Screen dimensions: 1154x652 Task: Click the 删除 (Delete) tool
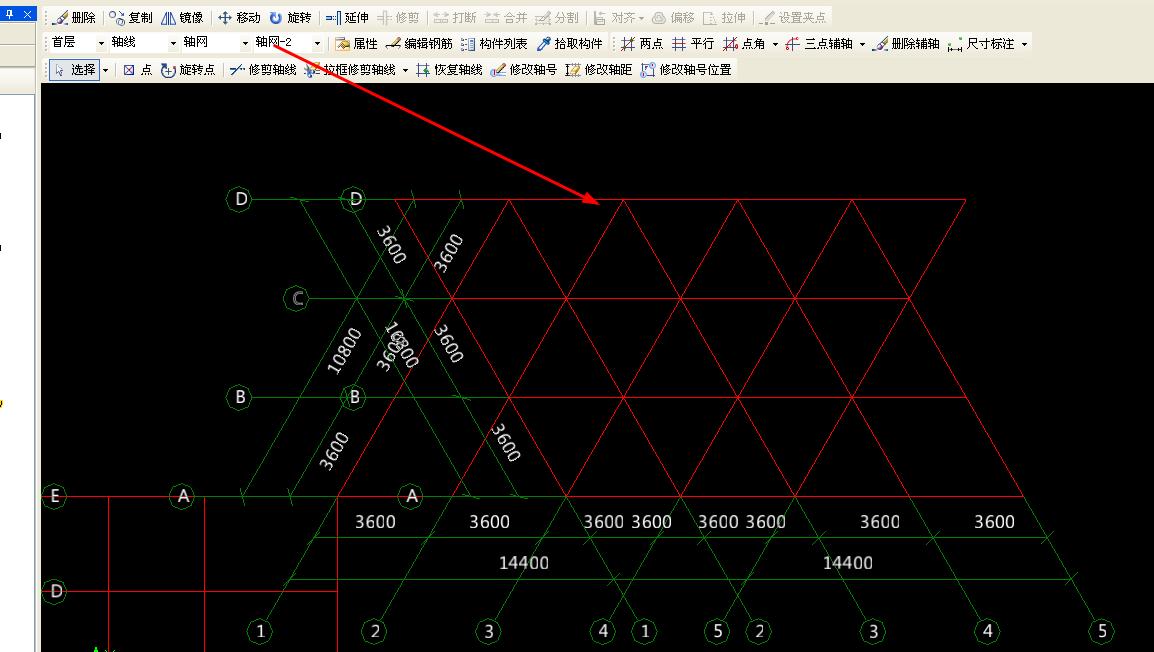point(74,17)
